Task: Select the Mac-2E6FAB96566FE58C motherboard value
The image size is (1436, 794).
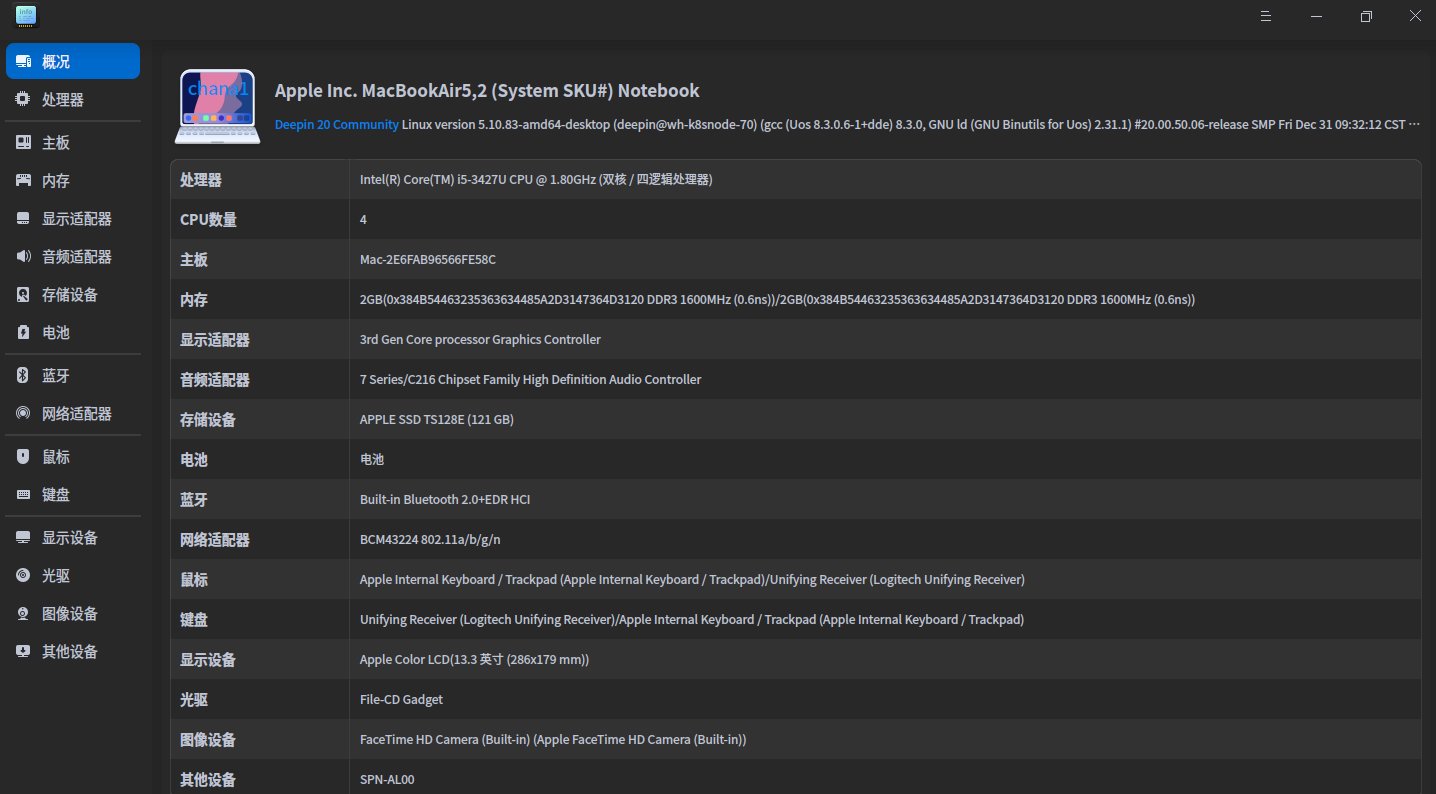Action: [428, 260]
